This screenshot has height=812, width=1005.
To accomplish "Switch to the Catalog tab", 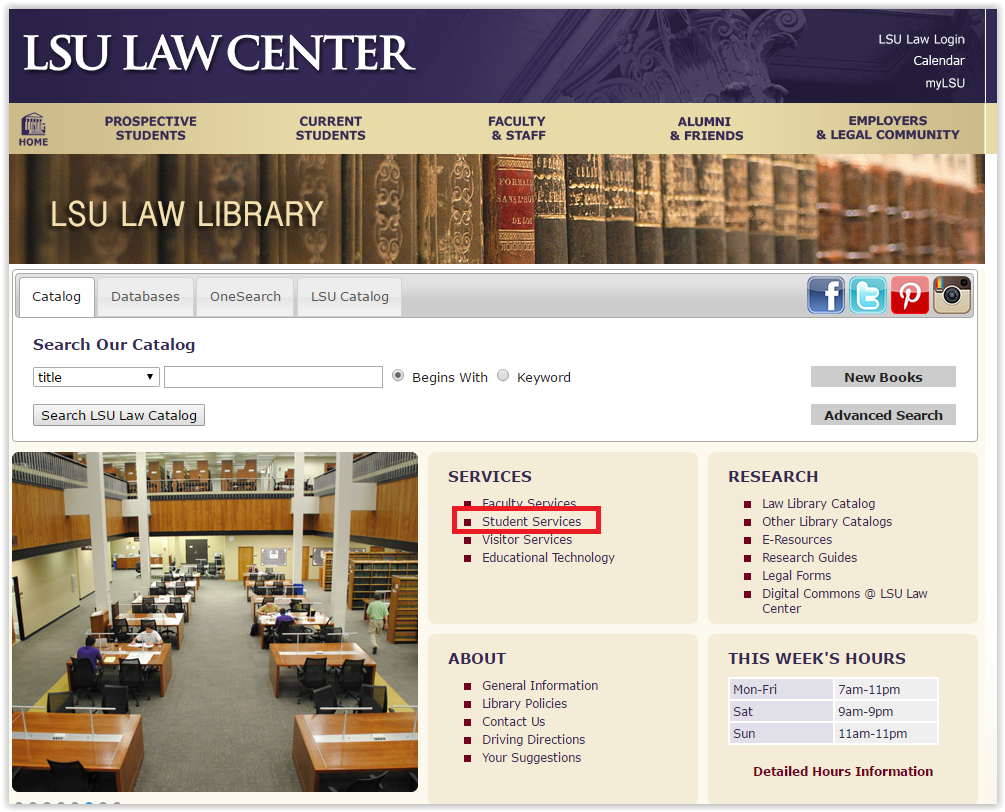I will click(x=56, y=297).
